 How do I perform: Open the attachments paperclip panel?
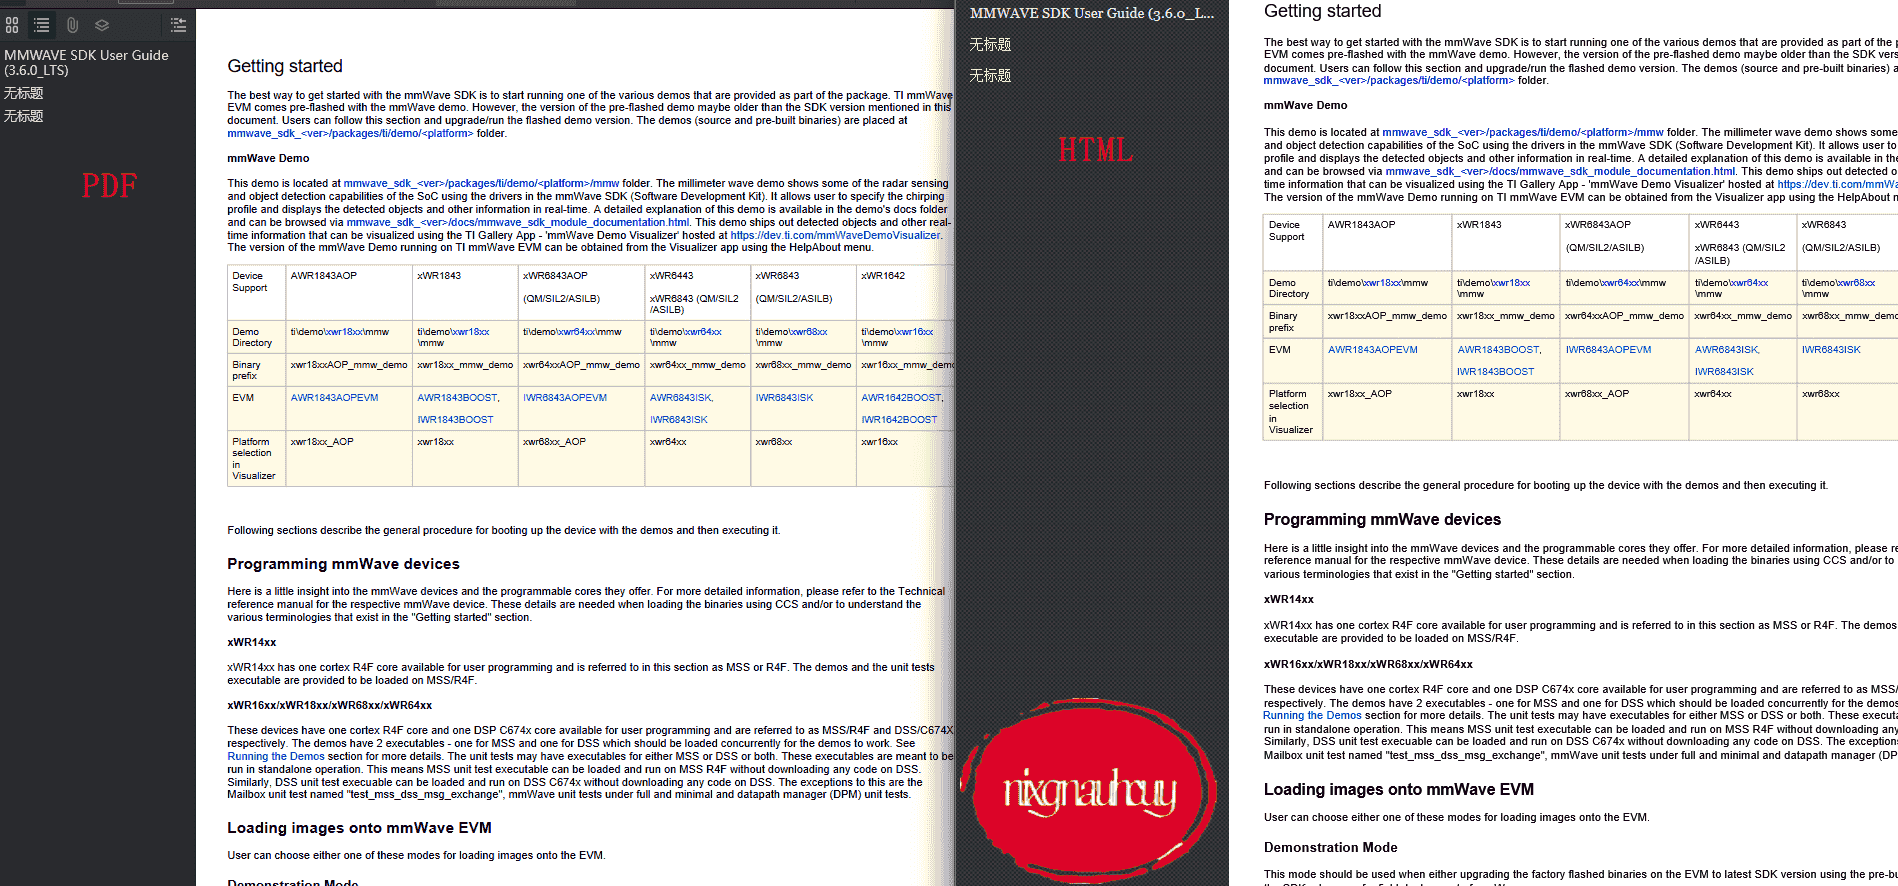pos(72,25)
